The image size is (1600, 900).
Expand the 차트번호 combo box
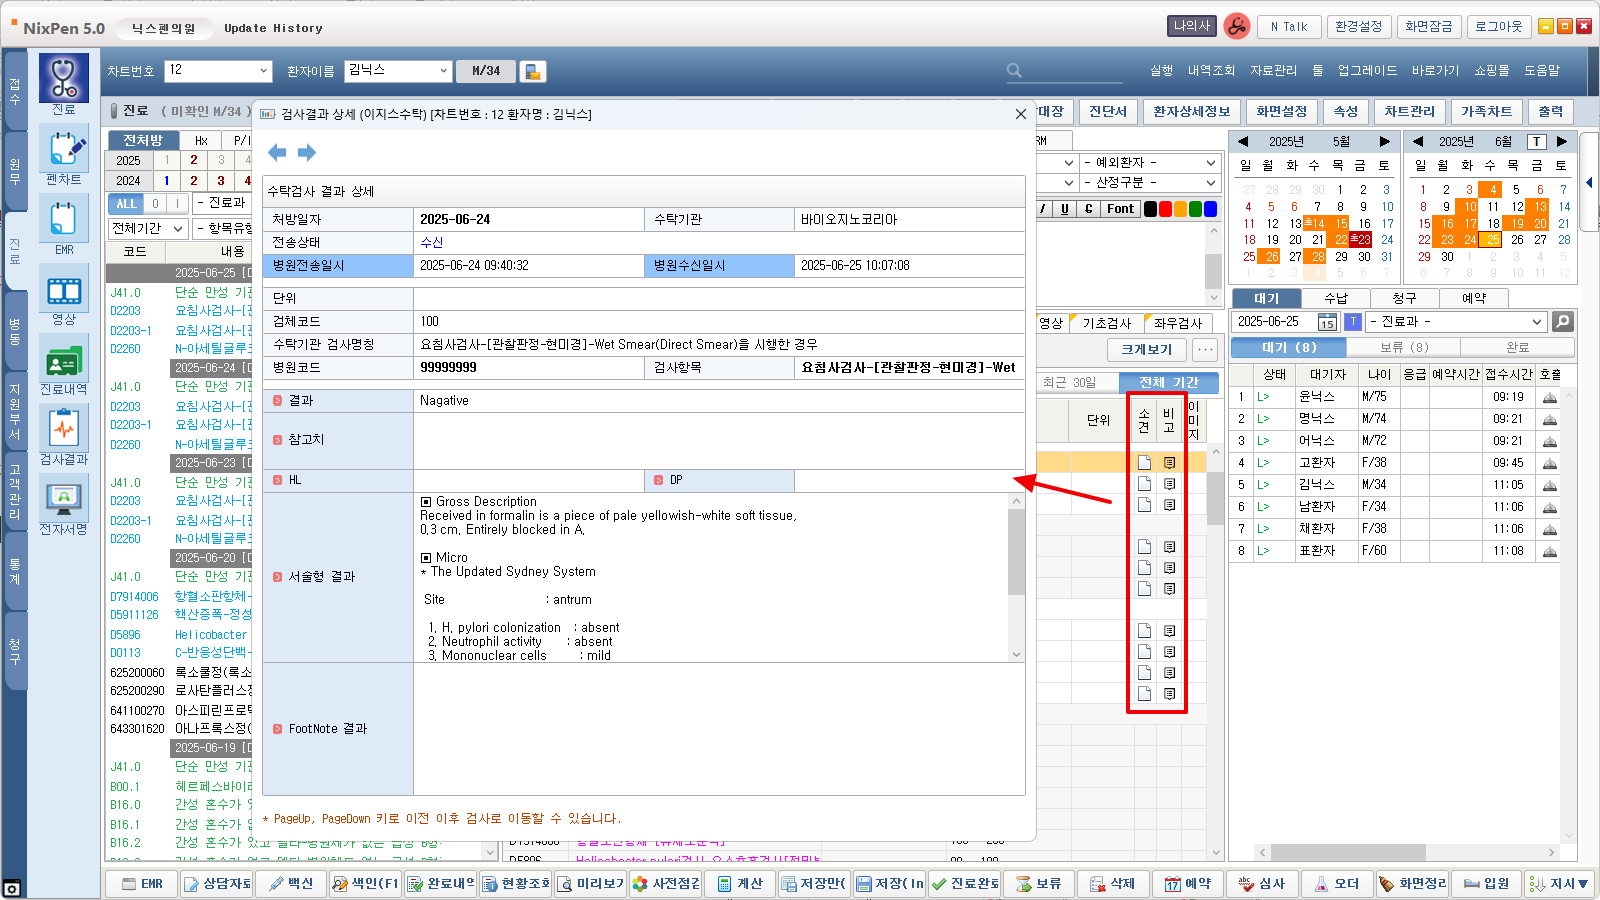coord(264,71)
